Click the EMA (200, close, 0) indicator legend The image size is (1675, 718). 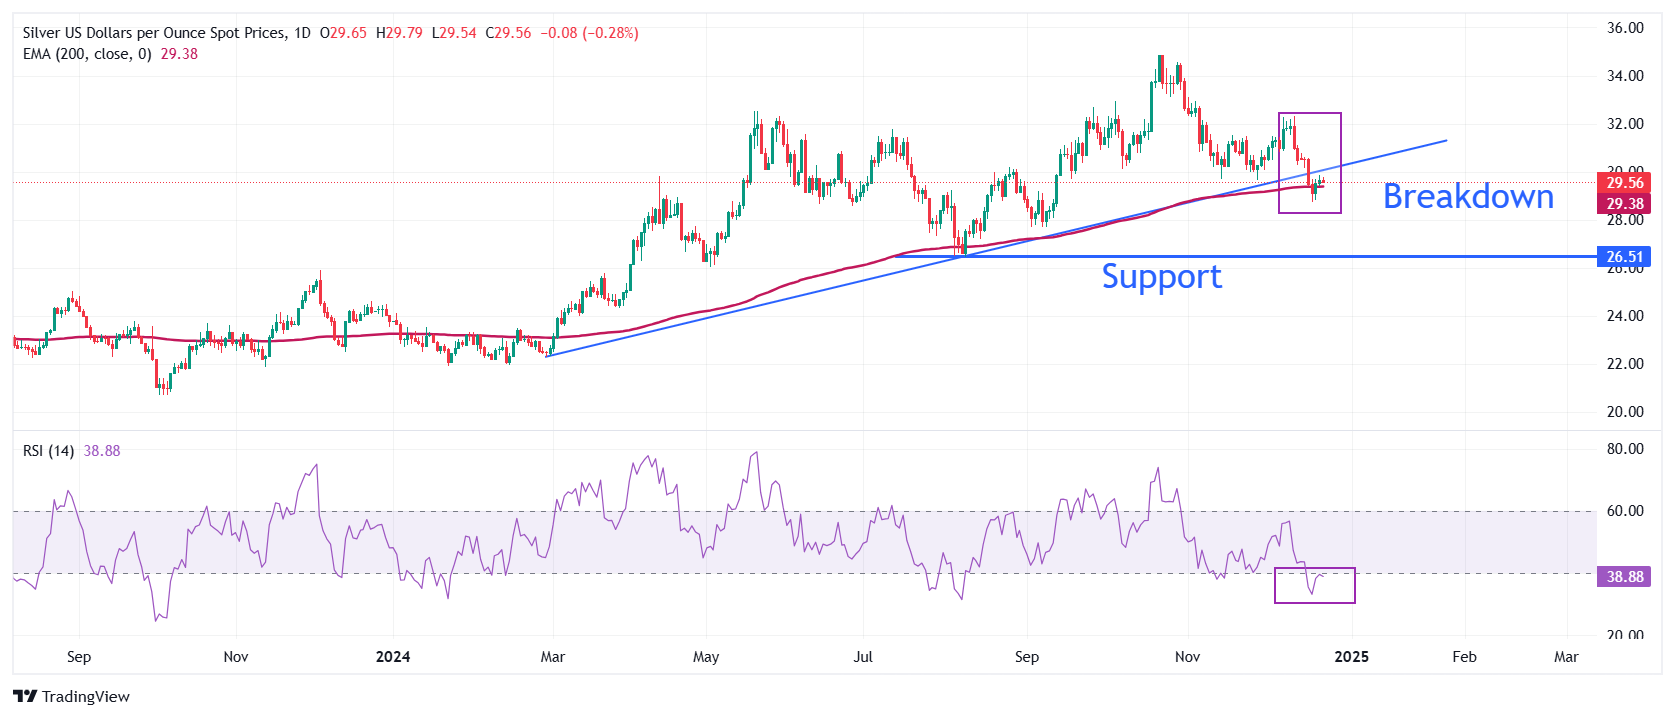pos(87,54)
